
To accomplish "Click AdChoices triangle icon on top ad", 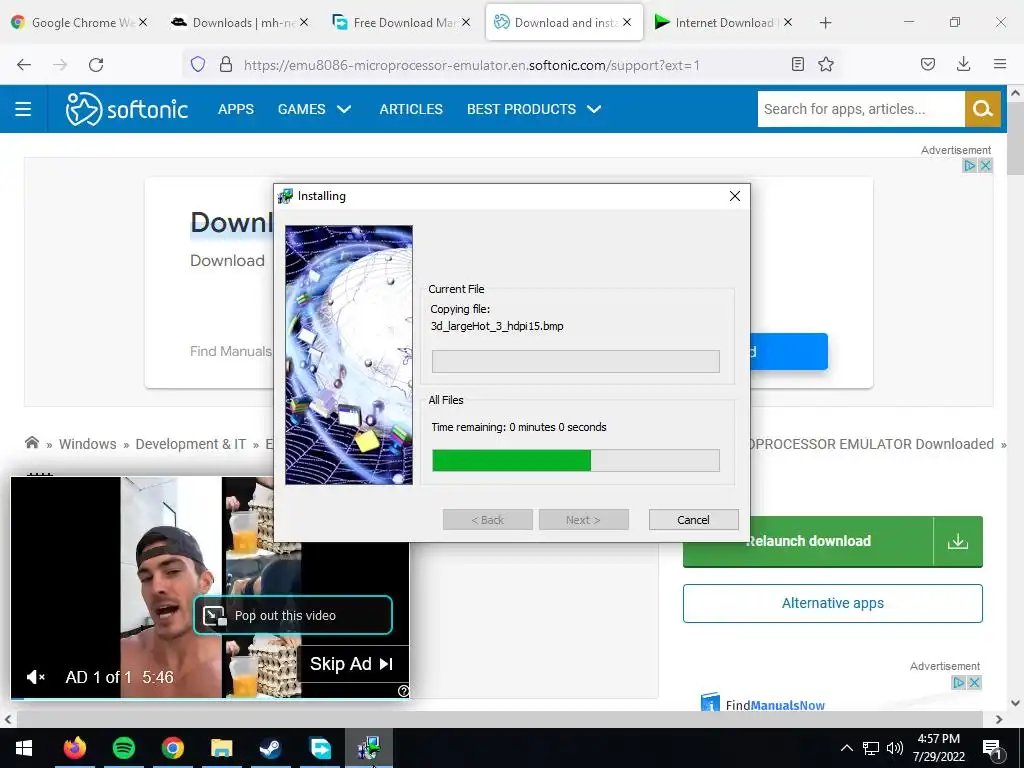I will tap(970, 166).
